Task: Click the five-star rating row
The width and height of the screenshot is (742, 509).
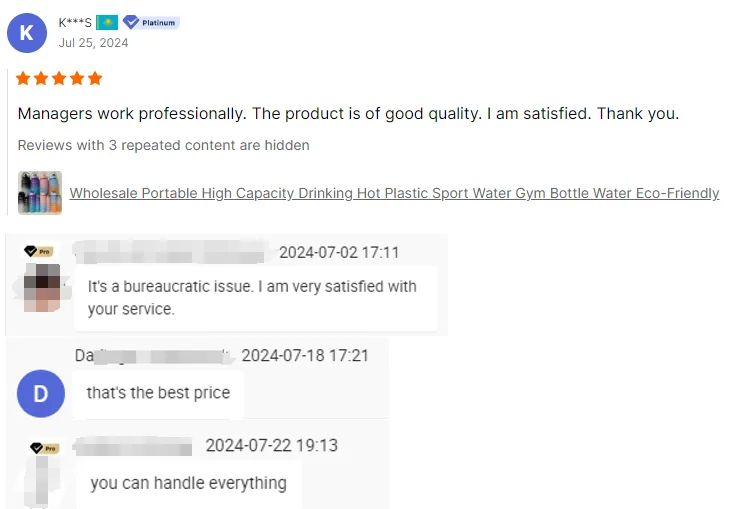Action: pyautogui.click(x=60, y=78)
